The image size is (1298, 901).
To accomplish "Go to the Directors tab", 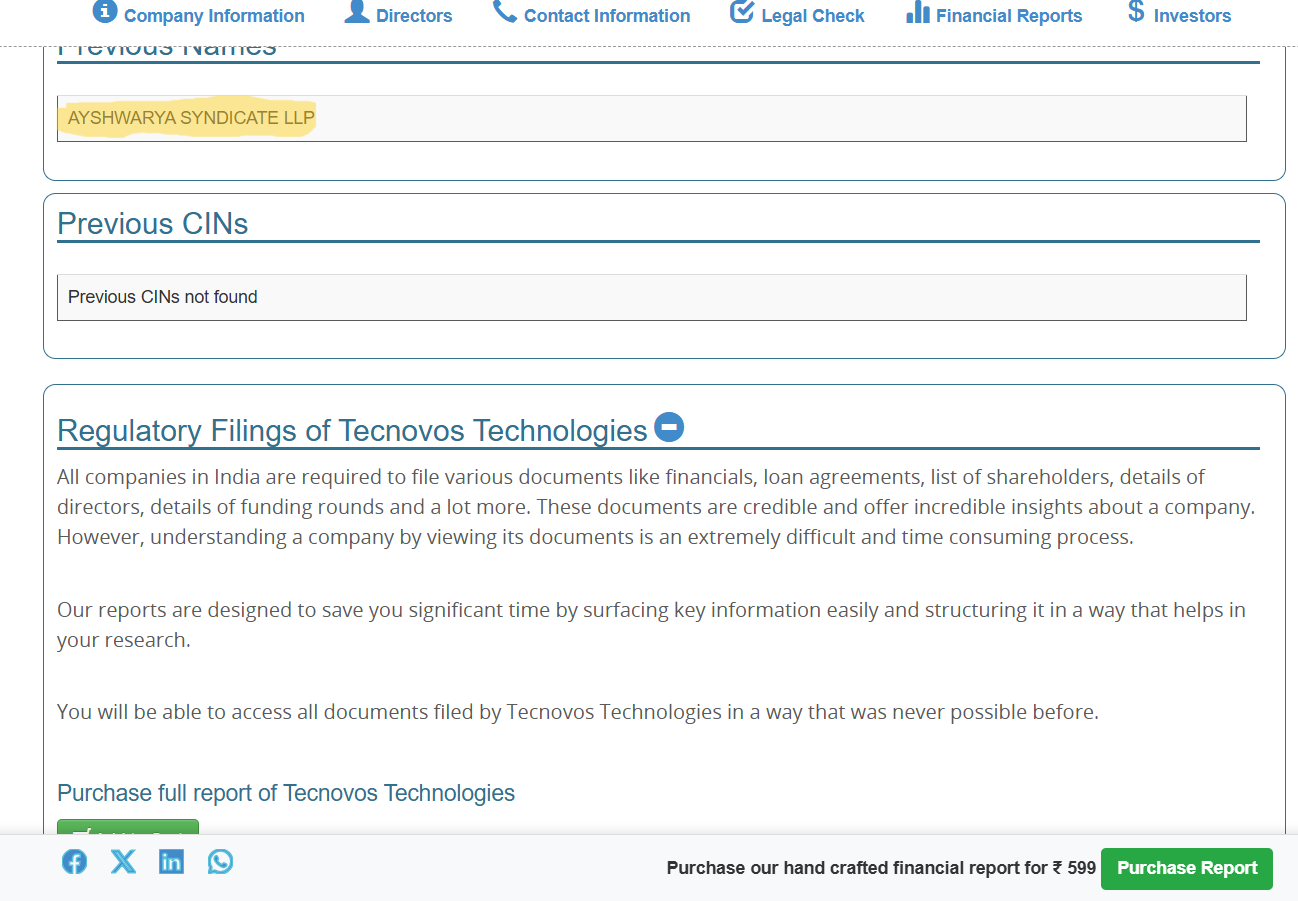I will (398, 15).
